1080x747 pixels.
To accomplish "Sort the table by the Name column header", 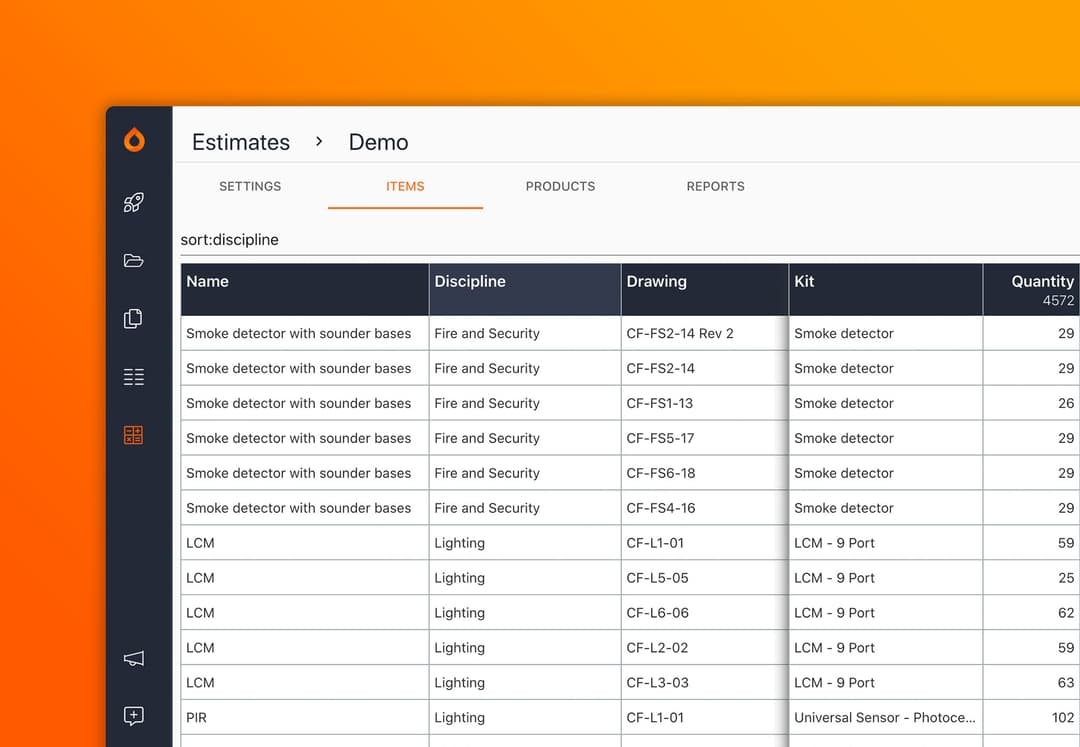I will tap(207, 281).
